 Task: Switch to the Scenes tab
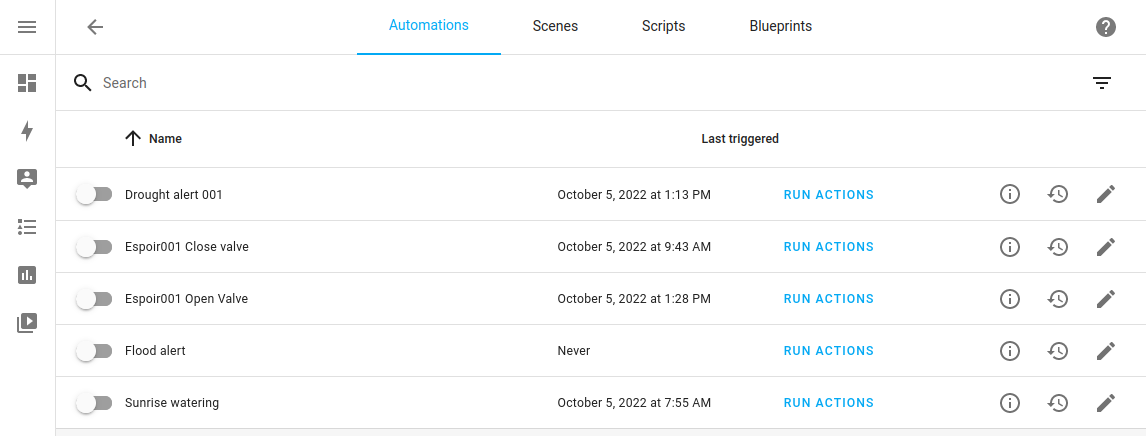[x=555, y=27]
